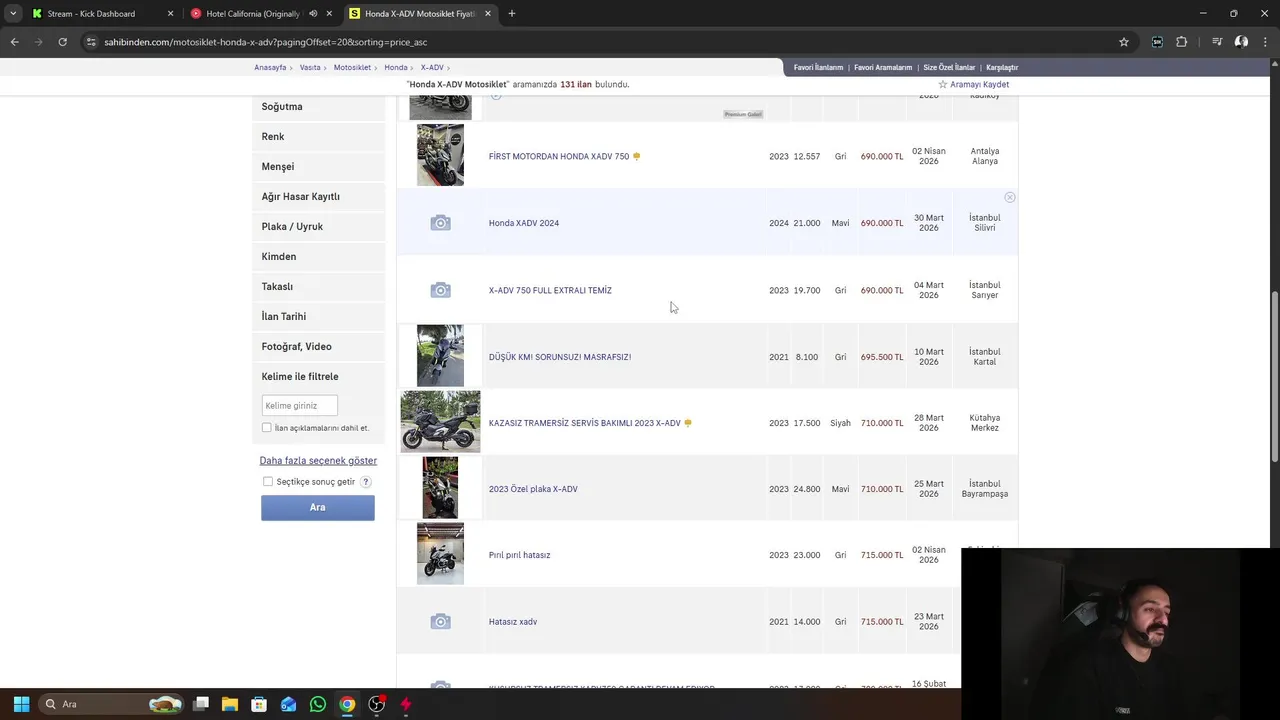Open the Chrome profile avatar

click(1241, 42)
